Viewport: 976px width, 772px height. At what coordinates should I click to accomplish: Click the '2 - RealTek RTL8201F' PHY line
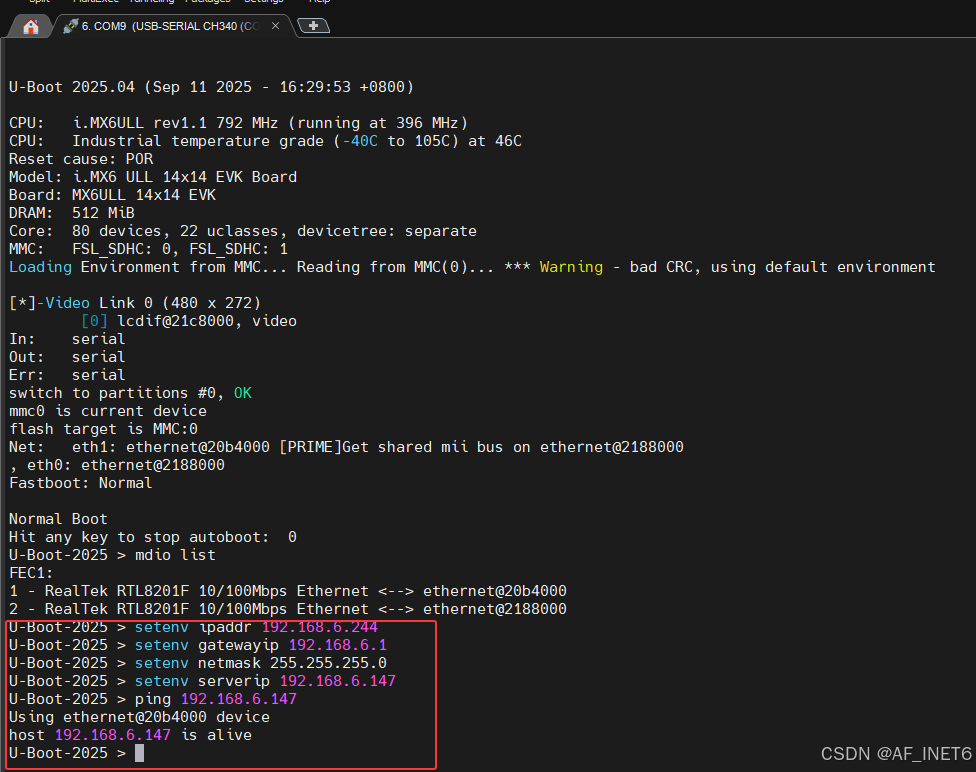click(288, 610)
